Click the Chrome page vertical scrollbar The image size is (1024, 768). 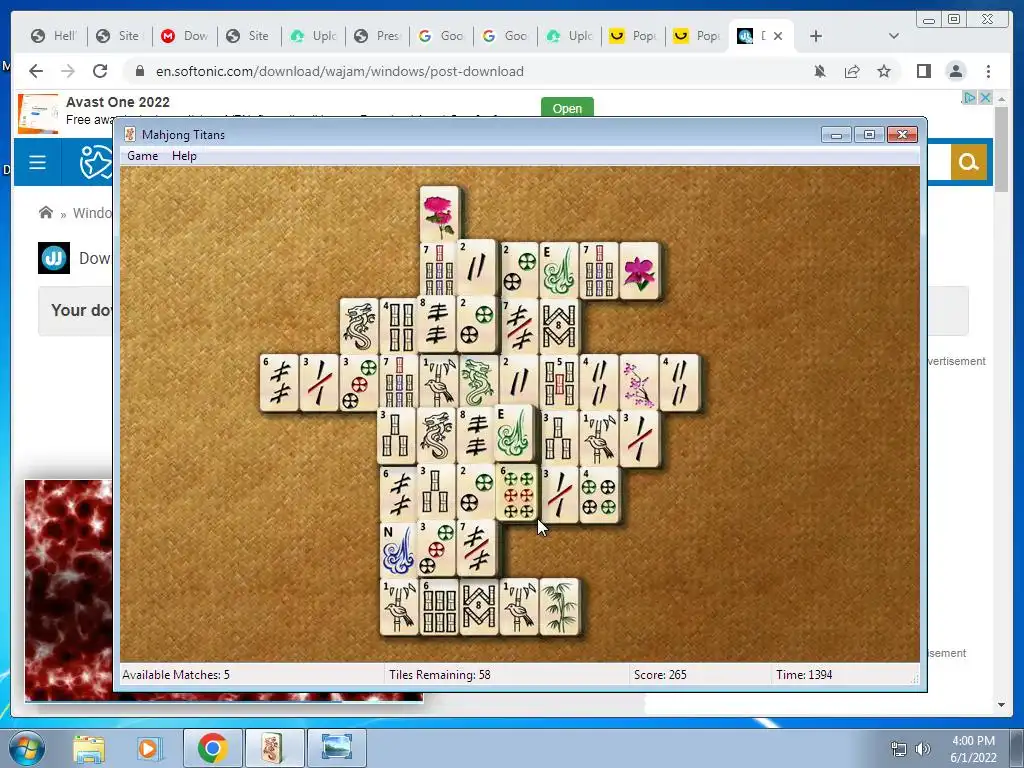point(1002,150)
